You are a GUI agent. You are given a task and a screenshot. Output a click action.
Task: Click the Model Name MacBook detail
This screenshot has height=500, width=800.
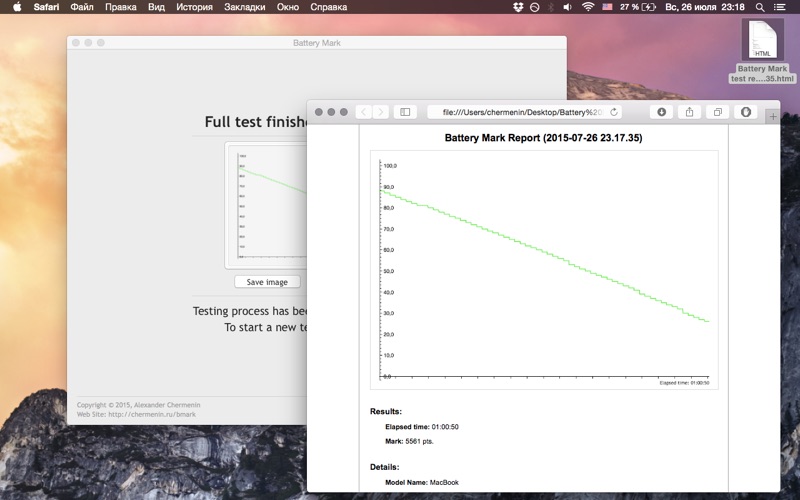point(422,482)
